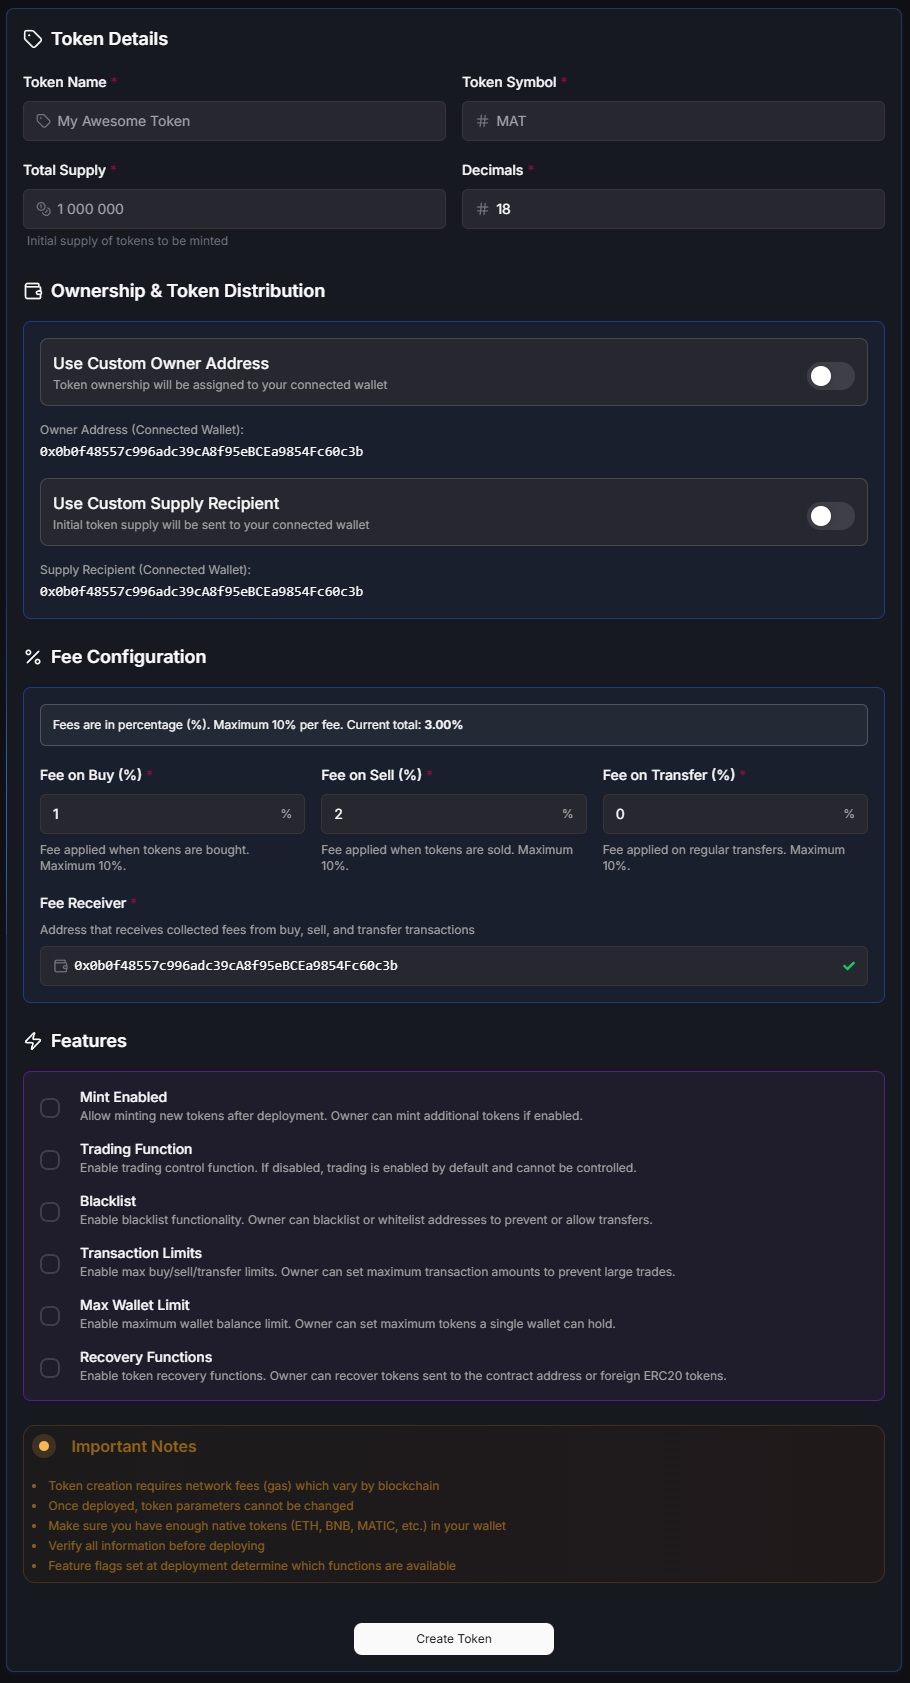Click the lightning icon next to Features heading
This screenshot has height=1683, width=910.
coord(33,1040)
